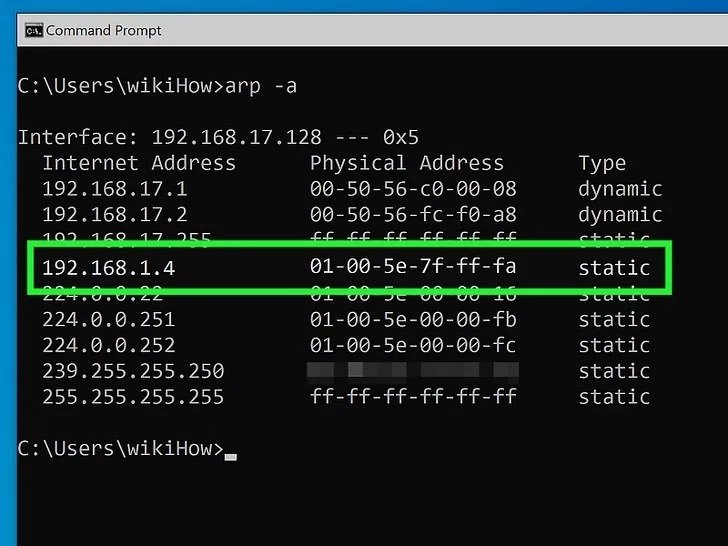Image resolution: width=728 pixels, height=546 pixels.
Task: Select the 224.0.0.251 address entry
Action: coord(109,320)
